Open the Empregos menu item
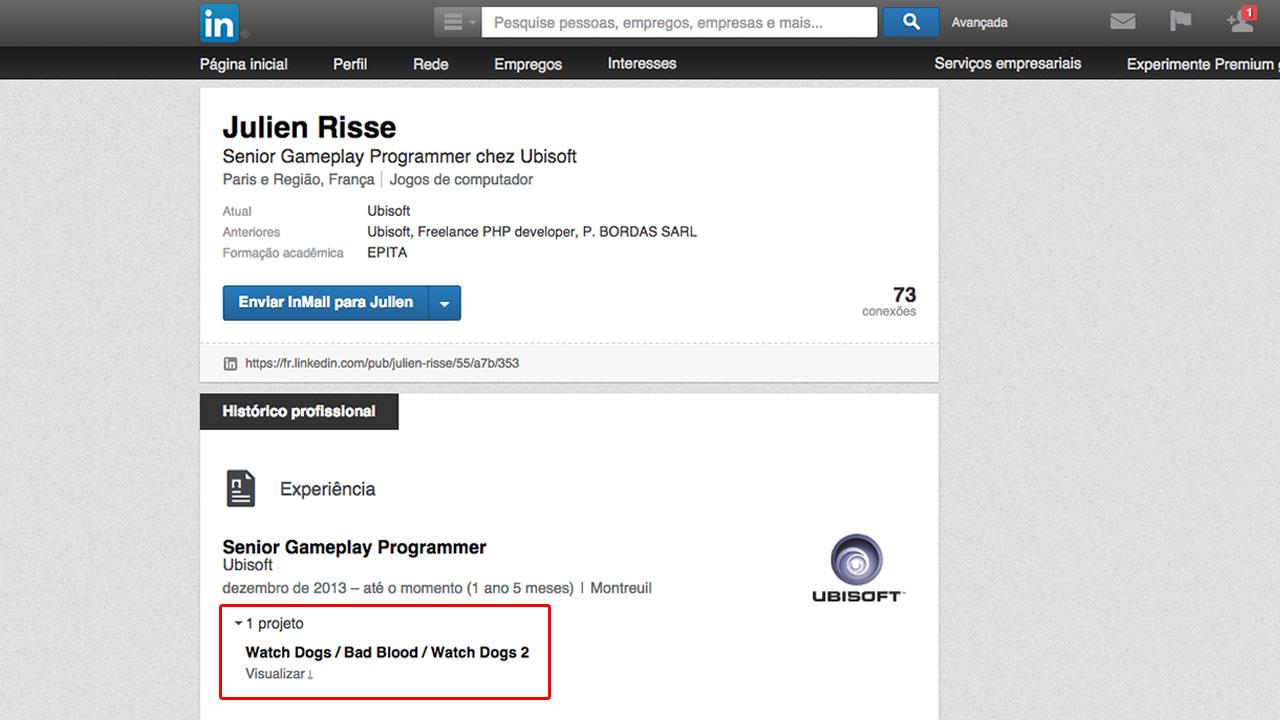 [528, 64]
